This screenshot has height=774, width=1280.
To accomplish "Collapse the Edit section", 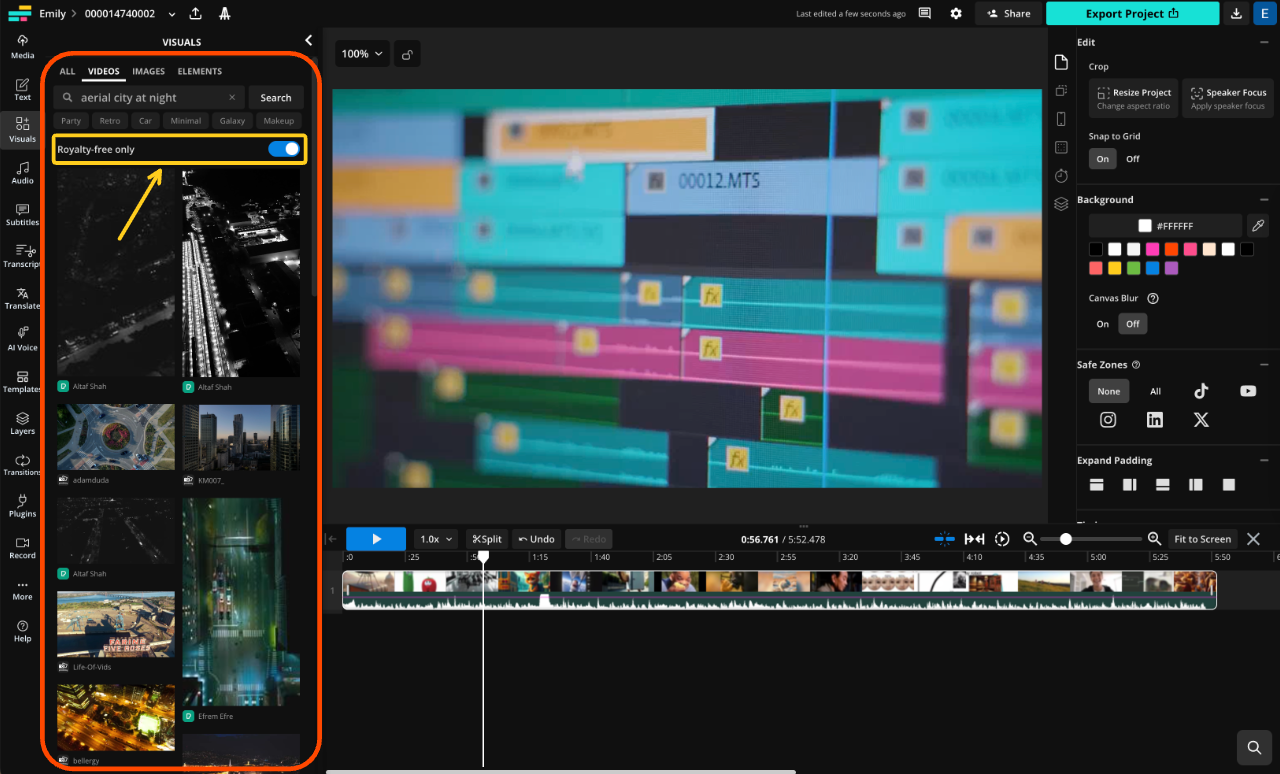I will point(1264,42).
